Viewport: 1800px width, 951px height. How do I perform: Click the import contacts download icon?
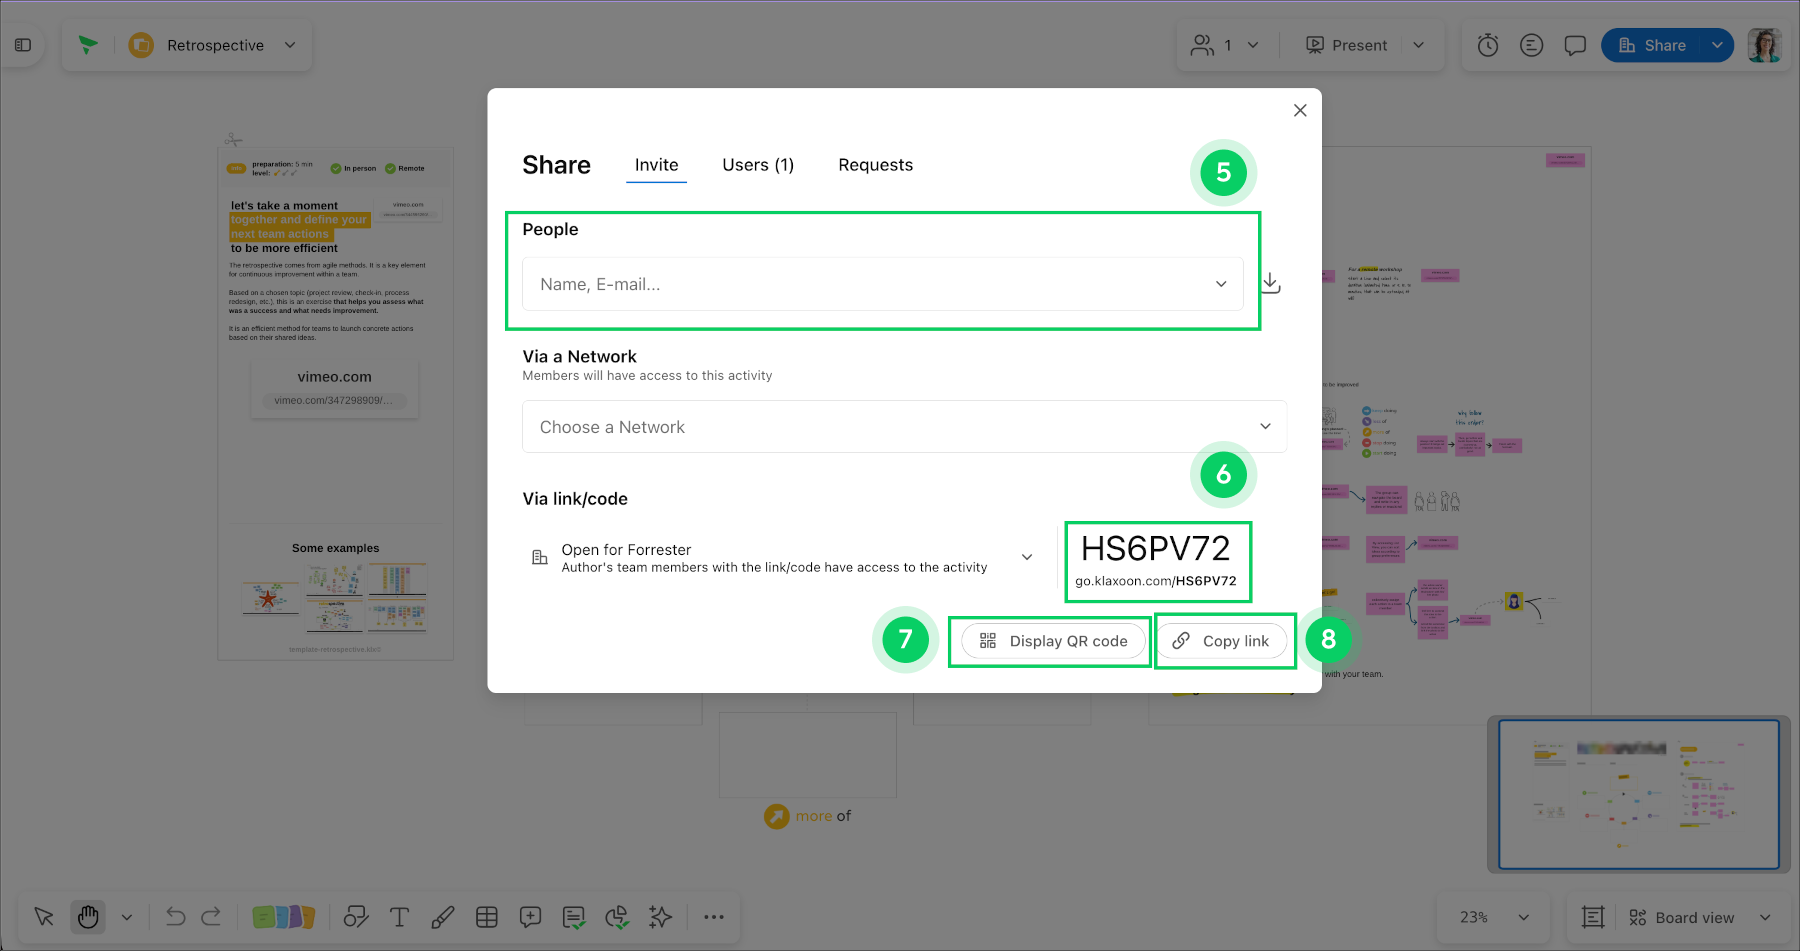point(1270,283)
